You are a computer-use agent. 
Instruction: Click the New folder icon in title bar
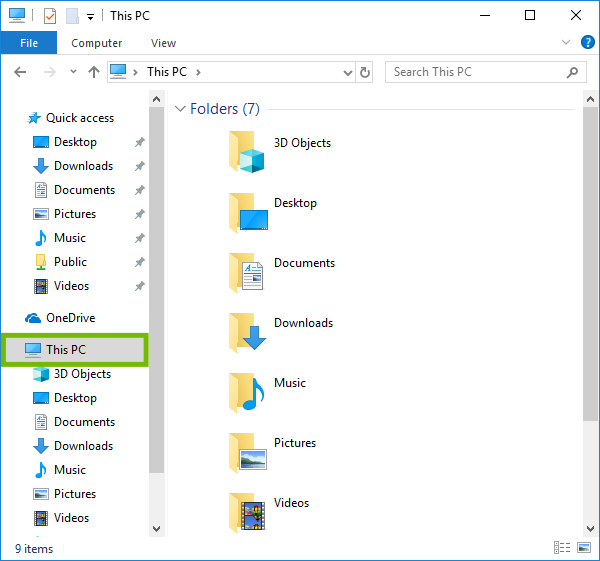tap(72, 16)
